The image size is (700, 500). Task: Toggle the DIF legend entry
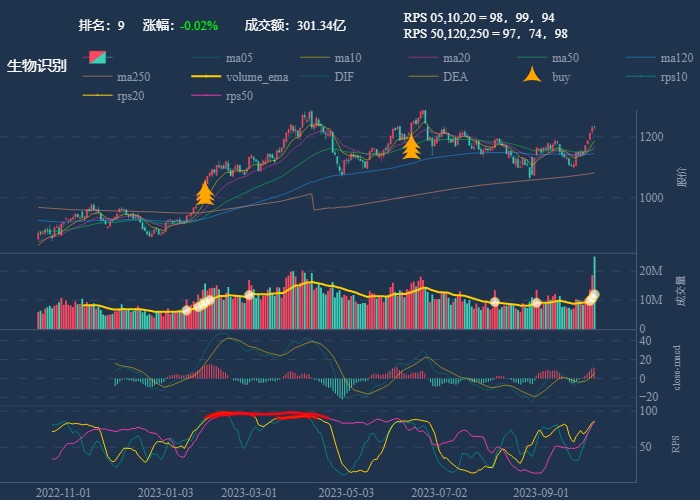(344, 77)
